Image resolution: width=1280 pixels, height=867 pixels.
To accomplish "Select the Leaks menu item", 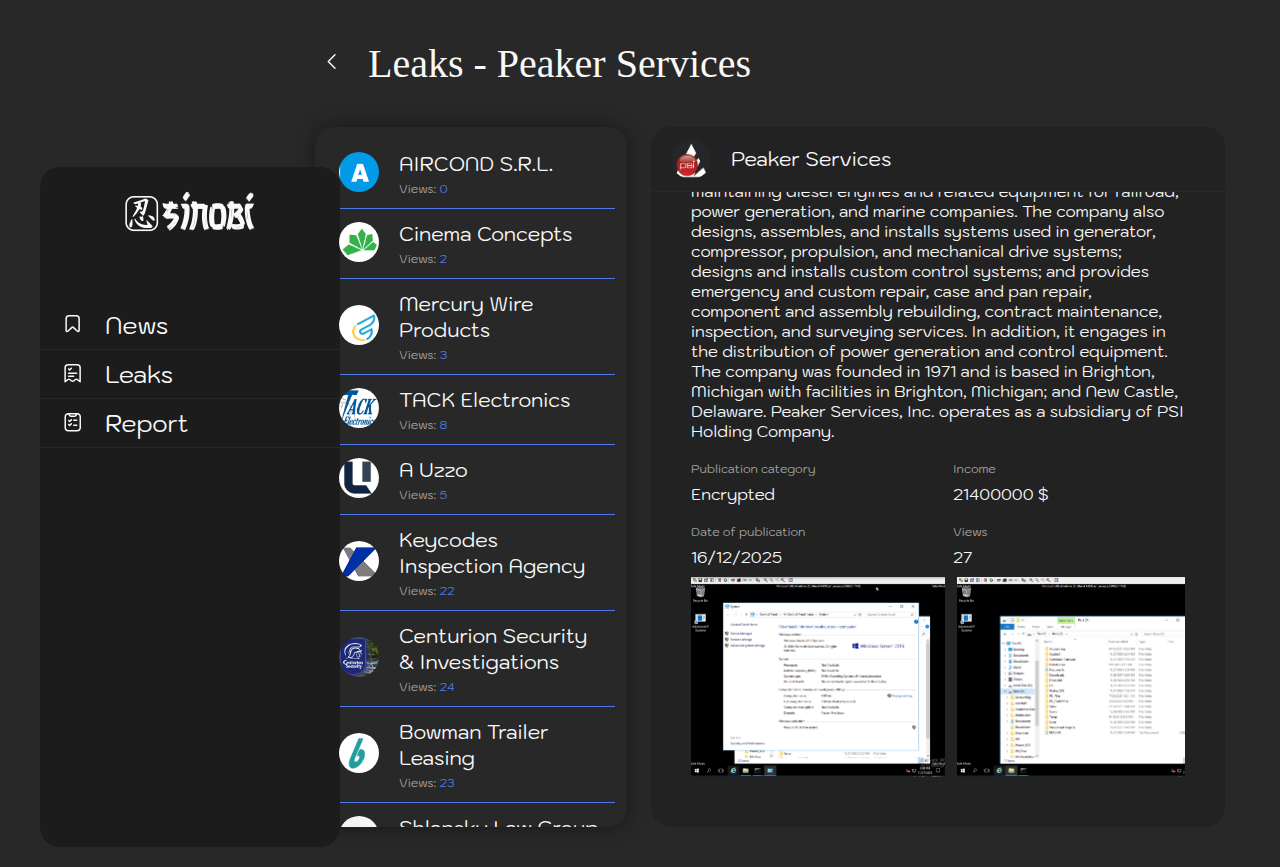I will (x=139, y=375).
